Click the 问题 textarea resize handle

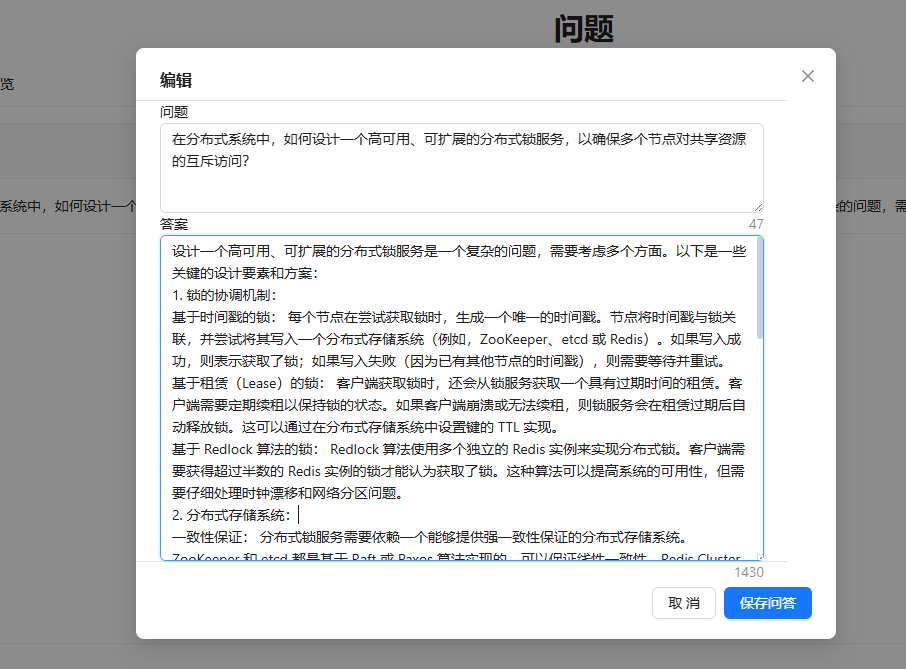(x=758, y=206)
